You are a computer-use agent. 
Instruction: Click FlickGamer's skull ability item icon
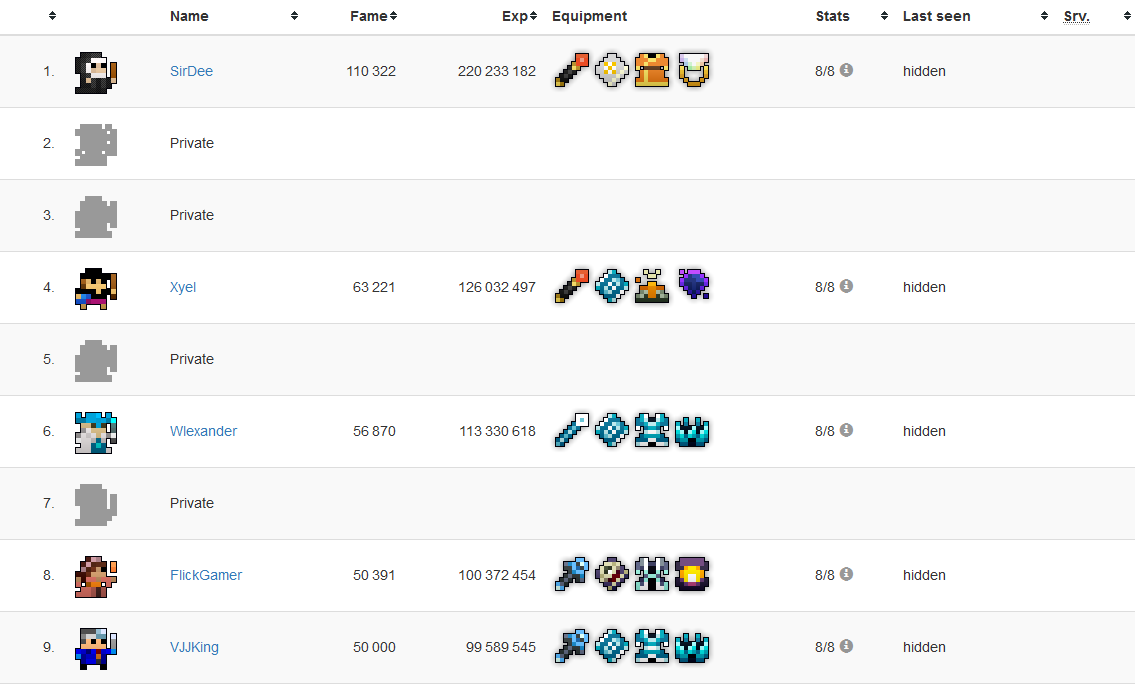pos(612,575)
